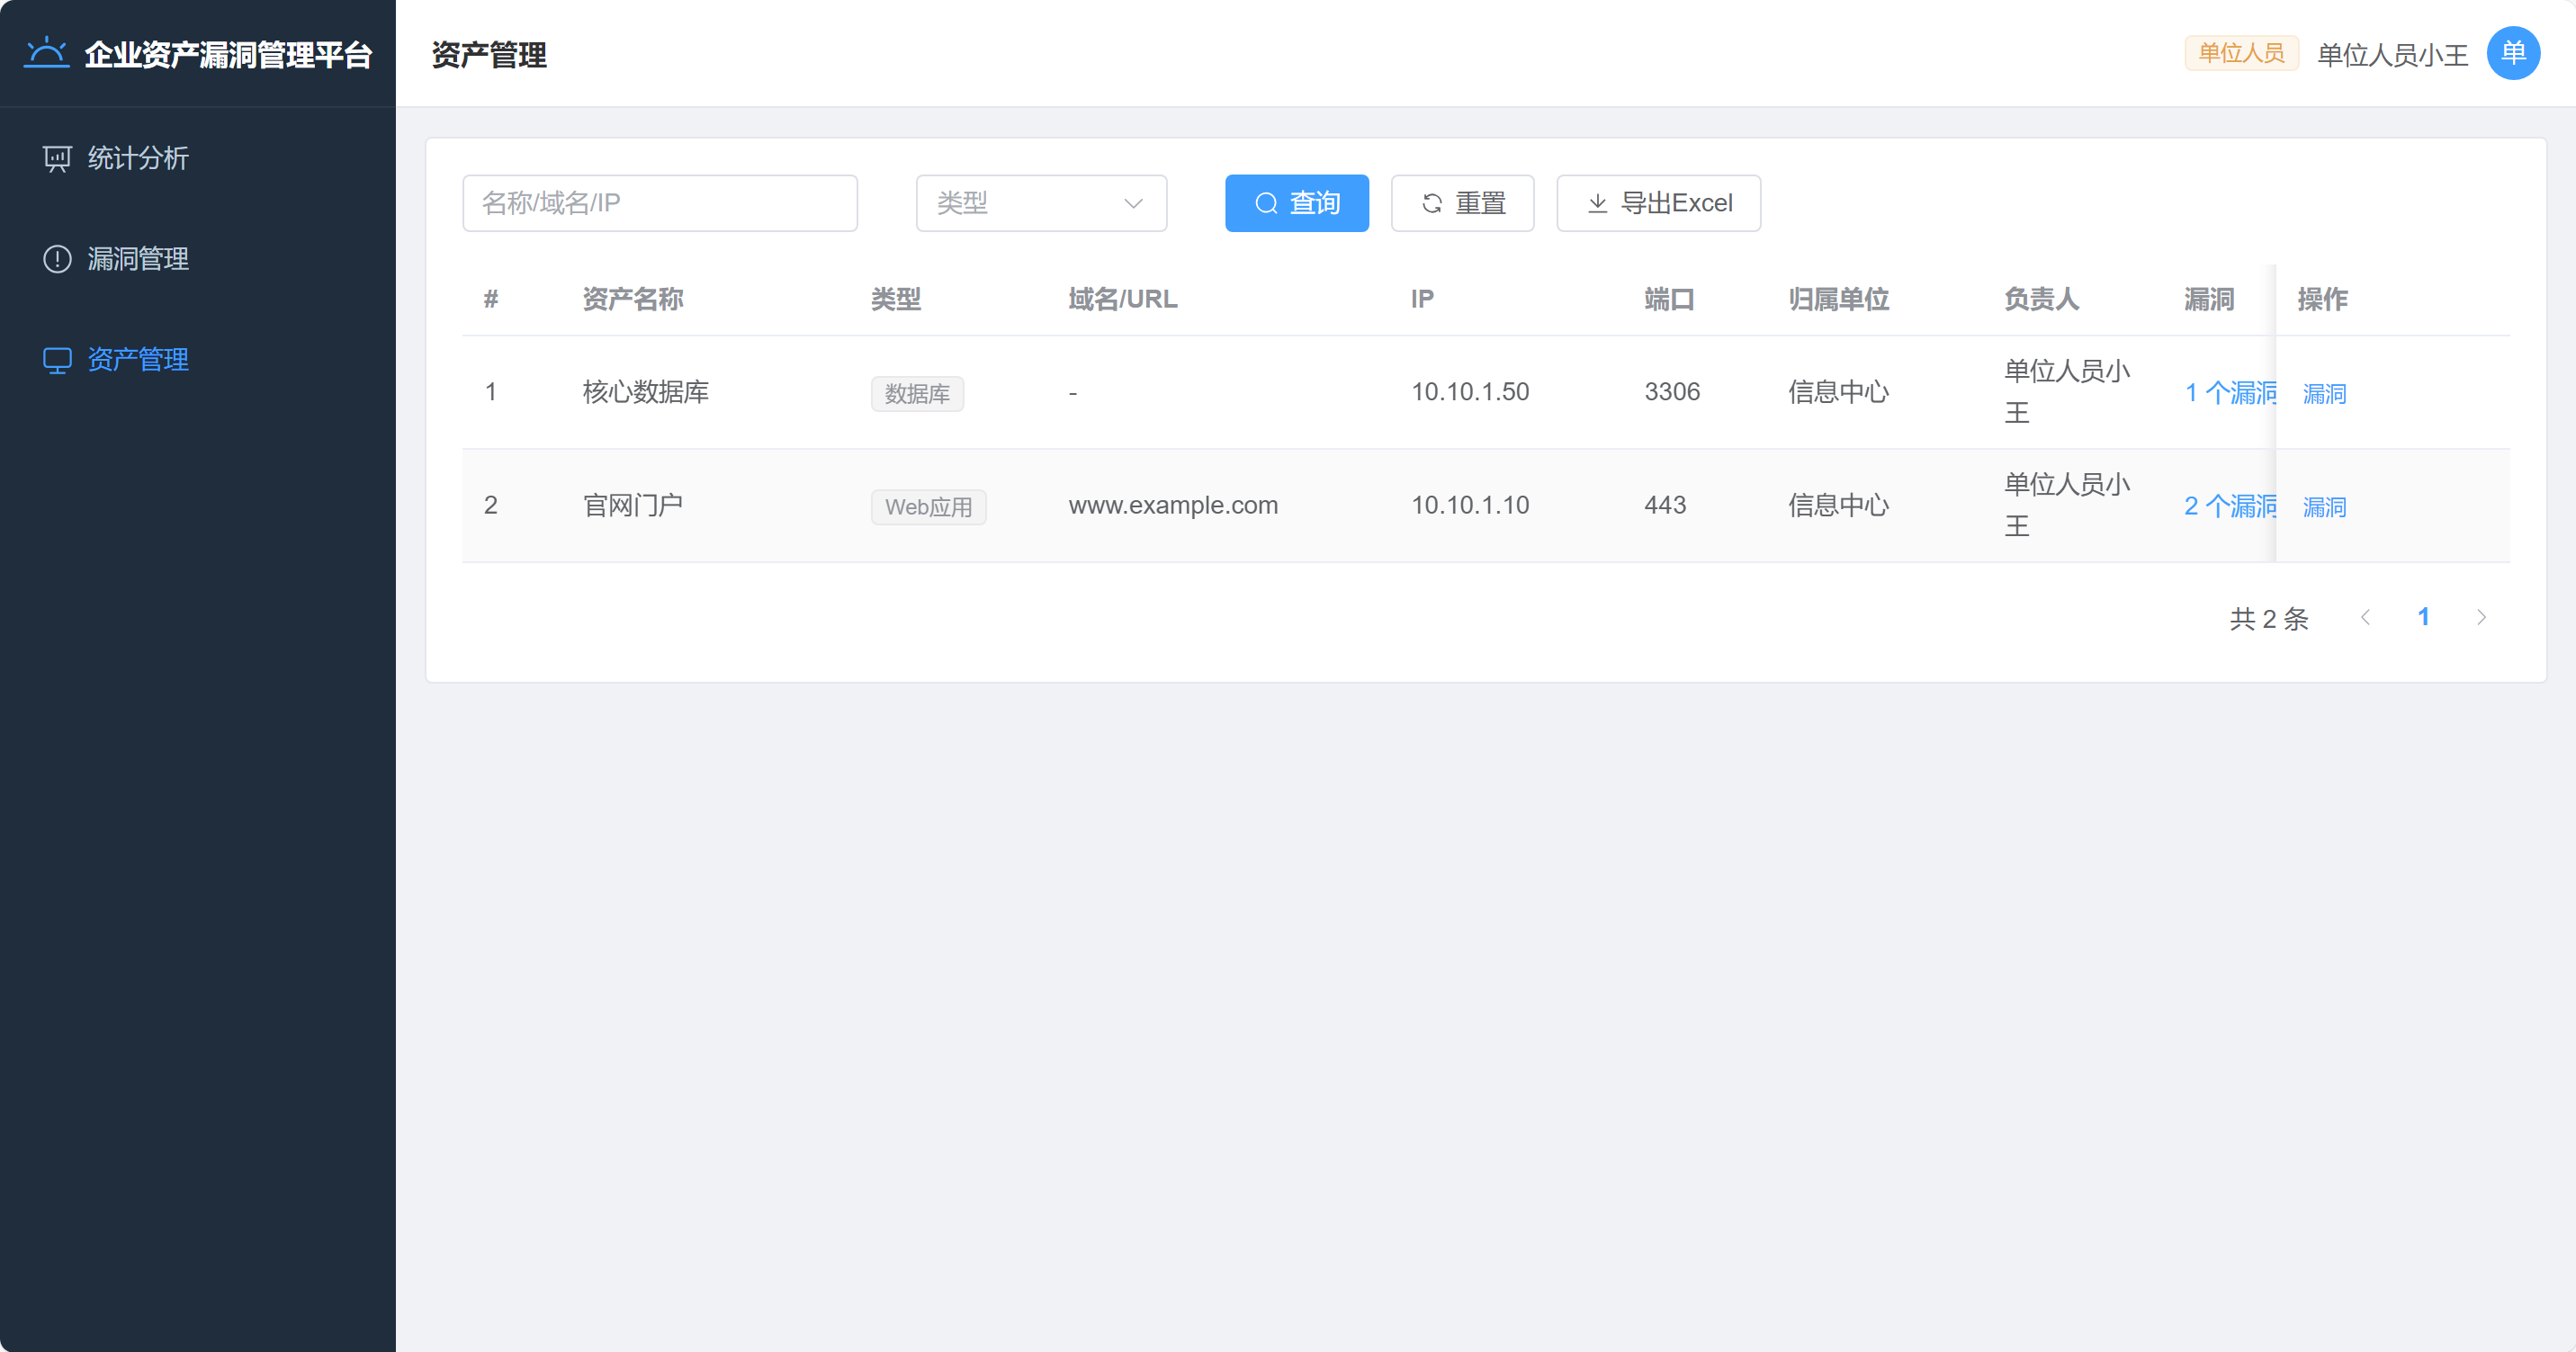2576x1352 pixels.
Task: Click the IP cell 10.10.1.50
Action: [x=1470, y=392]
